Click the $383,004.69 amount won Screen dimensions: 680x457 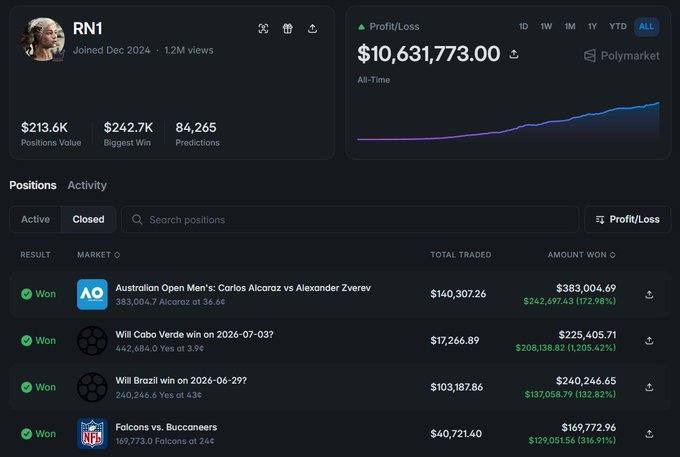586,288
